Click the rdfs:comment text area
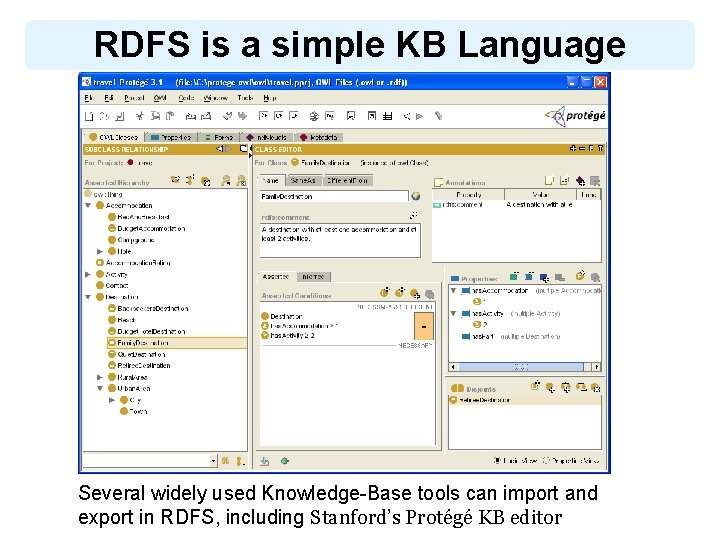This screenshot has height=540, width=720. coord(340,240)
